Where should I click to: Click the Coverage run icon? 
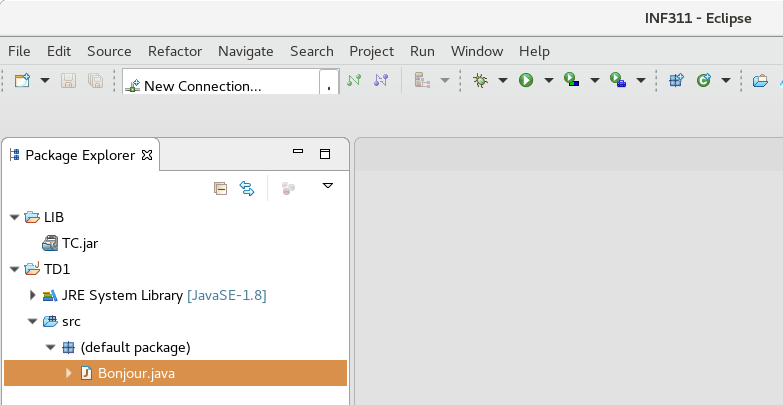[x=571, y=80]
